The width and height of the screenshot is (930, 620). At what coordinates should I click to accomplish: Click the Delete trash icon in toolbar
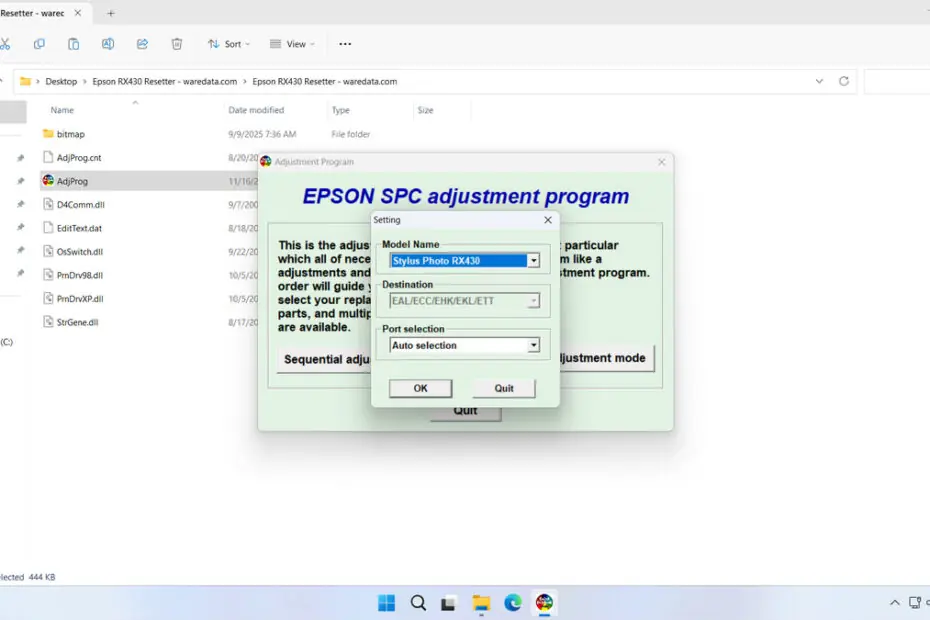click(177, 44)
